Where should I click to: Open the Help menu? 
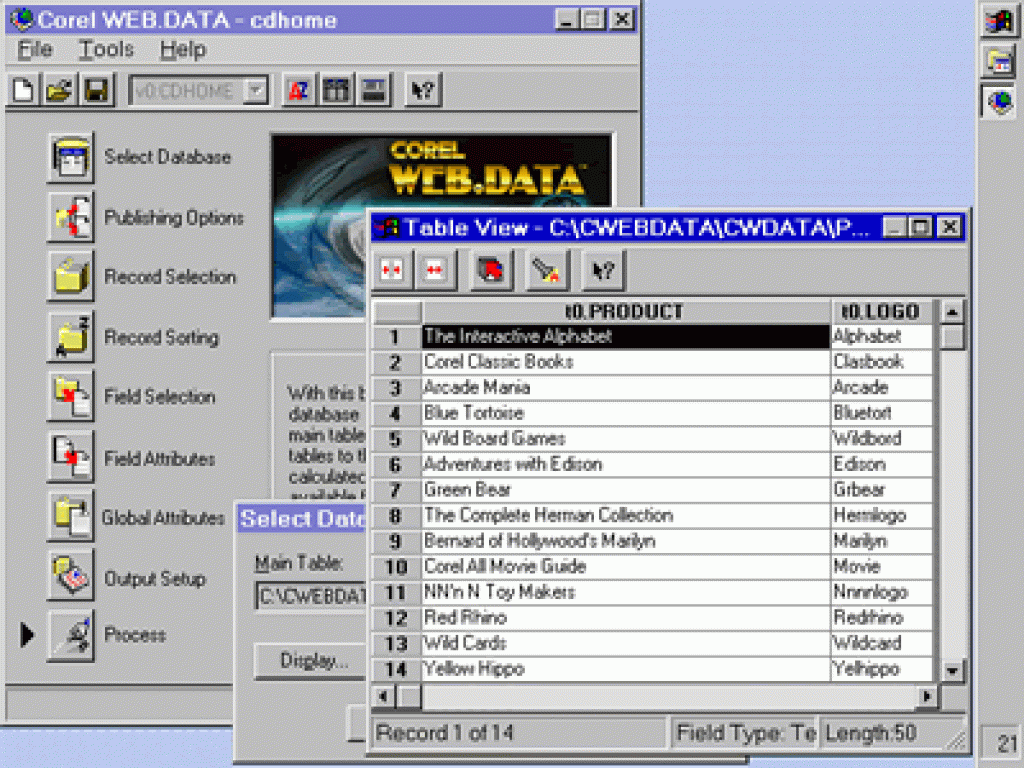point(183,49)
